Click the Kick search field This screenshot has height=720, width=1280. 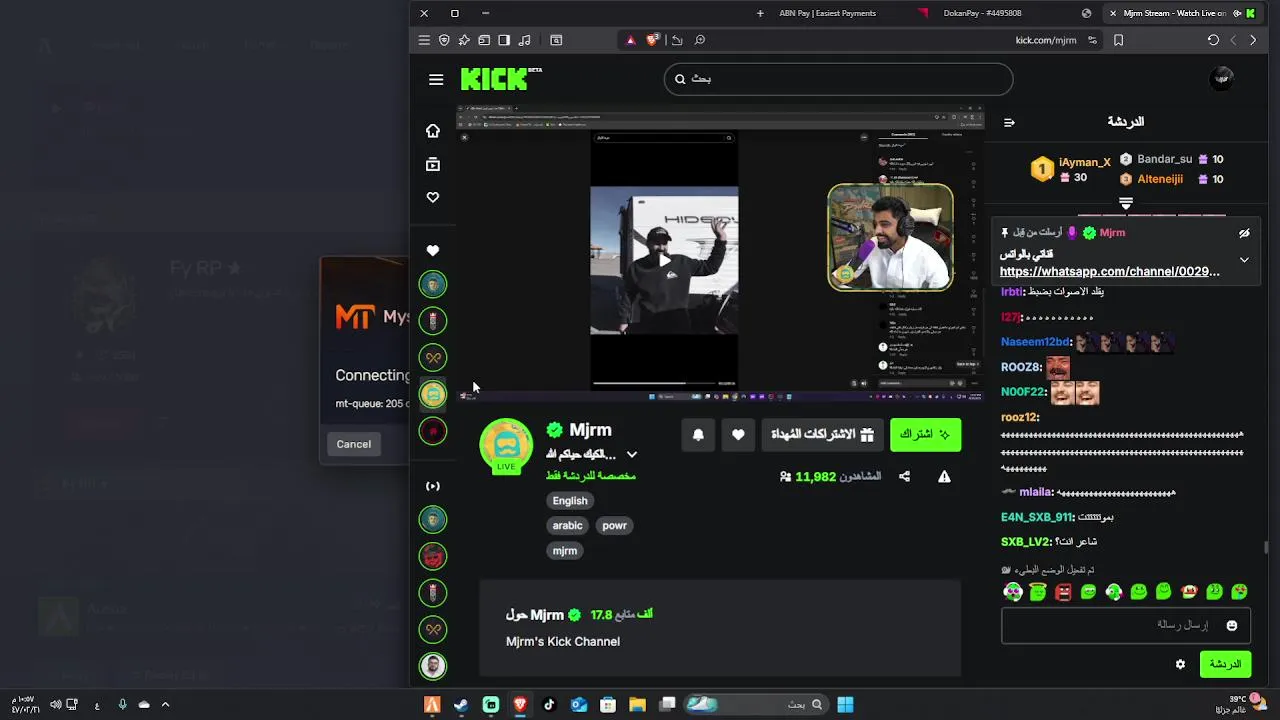(x=838, y=79)
